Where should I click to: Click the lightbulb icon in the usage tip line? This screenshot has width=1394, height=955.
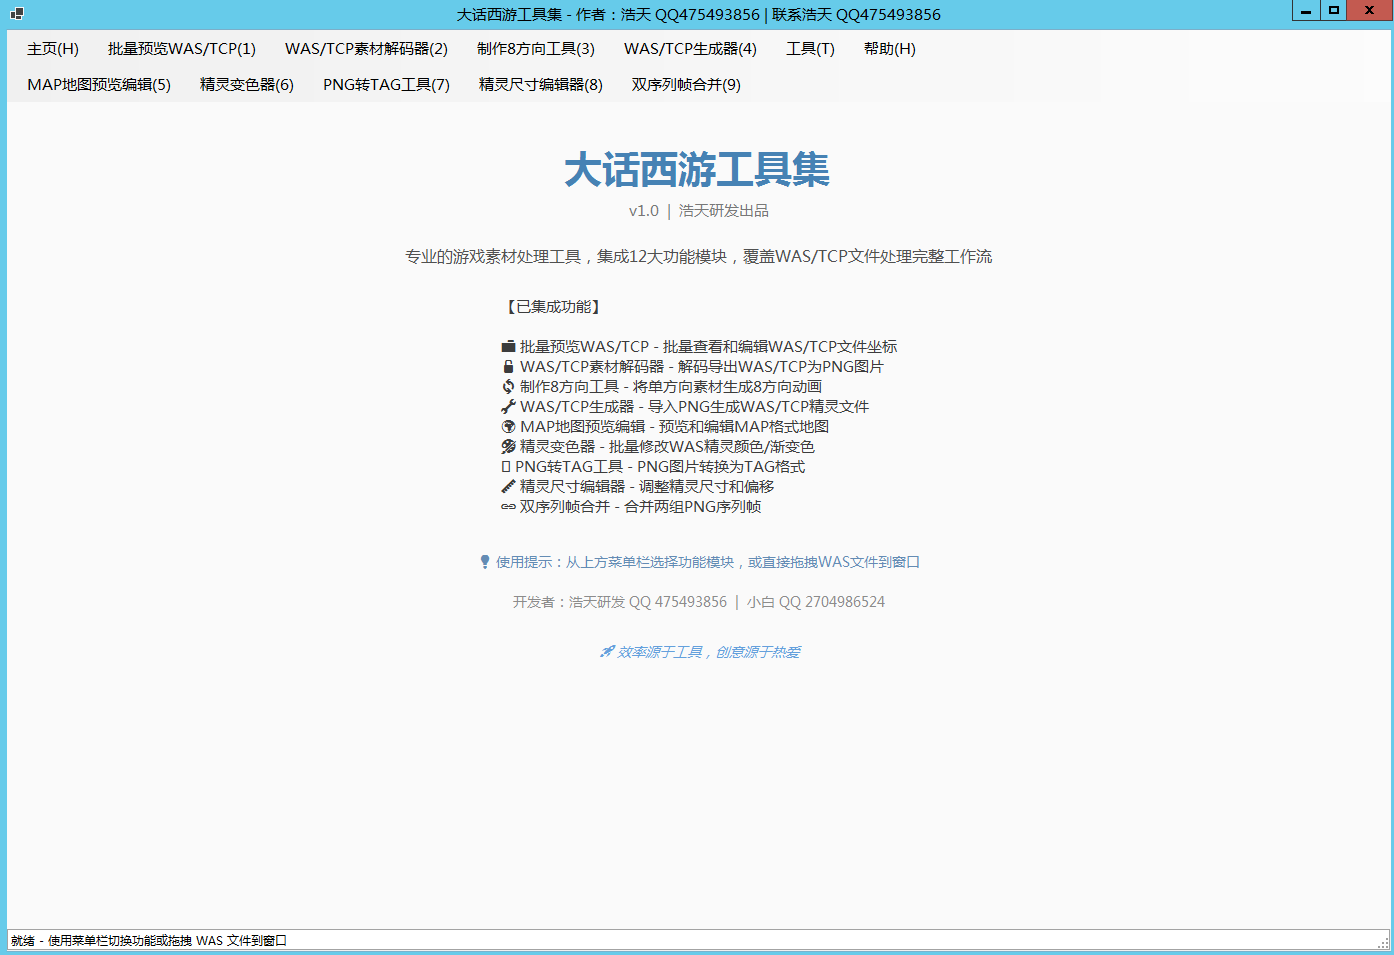(x=485, y=561)
